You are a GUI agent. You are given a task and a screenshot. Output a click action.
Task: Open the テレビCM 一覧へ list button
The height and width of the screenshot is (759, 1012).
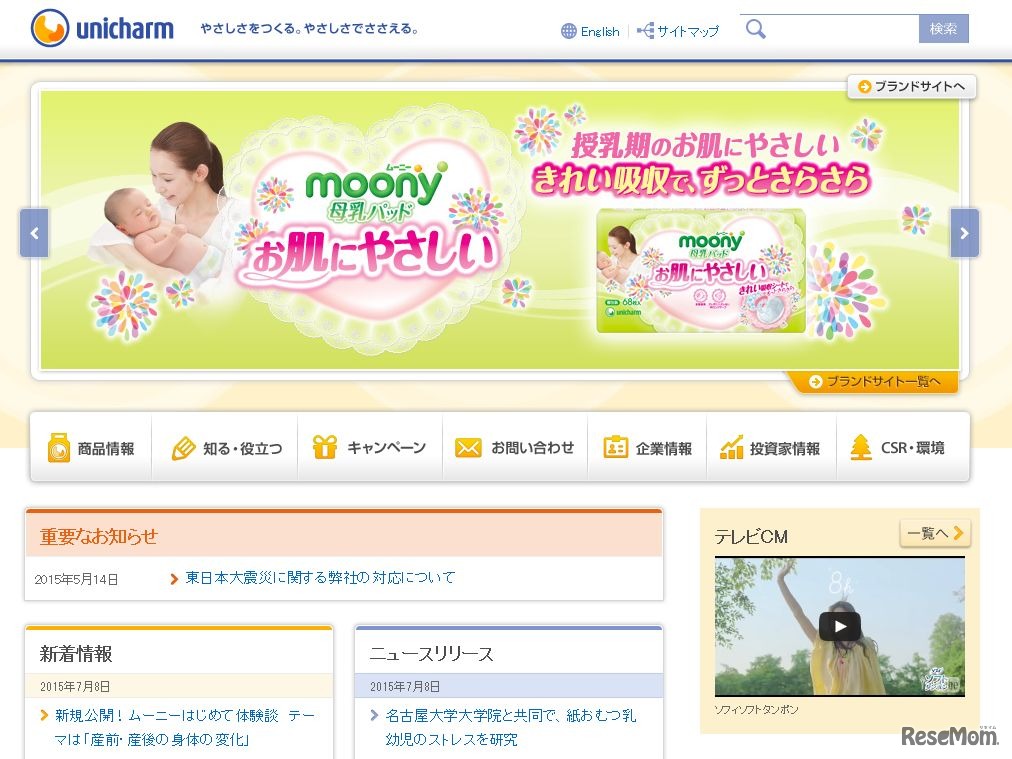935,533
